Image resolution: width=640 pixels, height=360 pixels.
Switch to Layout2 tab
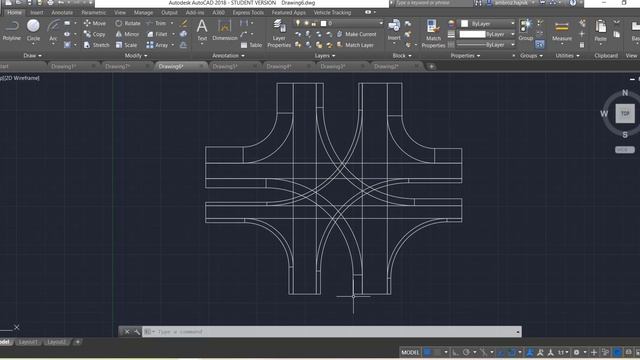56,342
